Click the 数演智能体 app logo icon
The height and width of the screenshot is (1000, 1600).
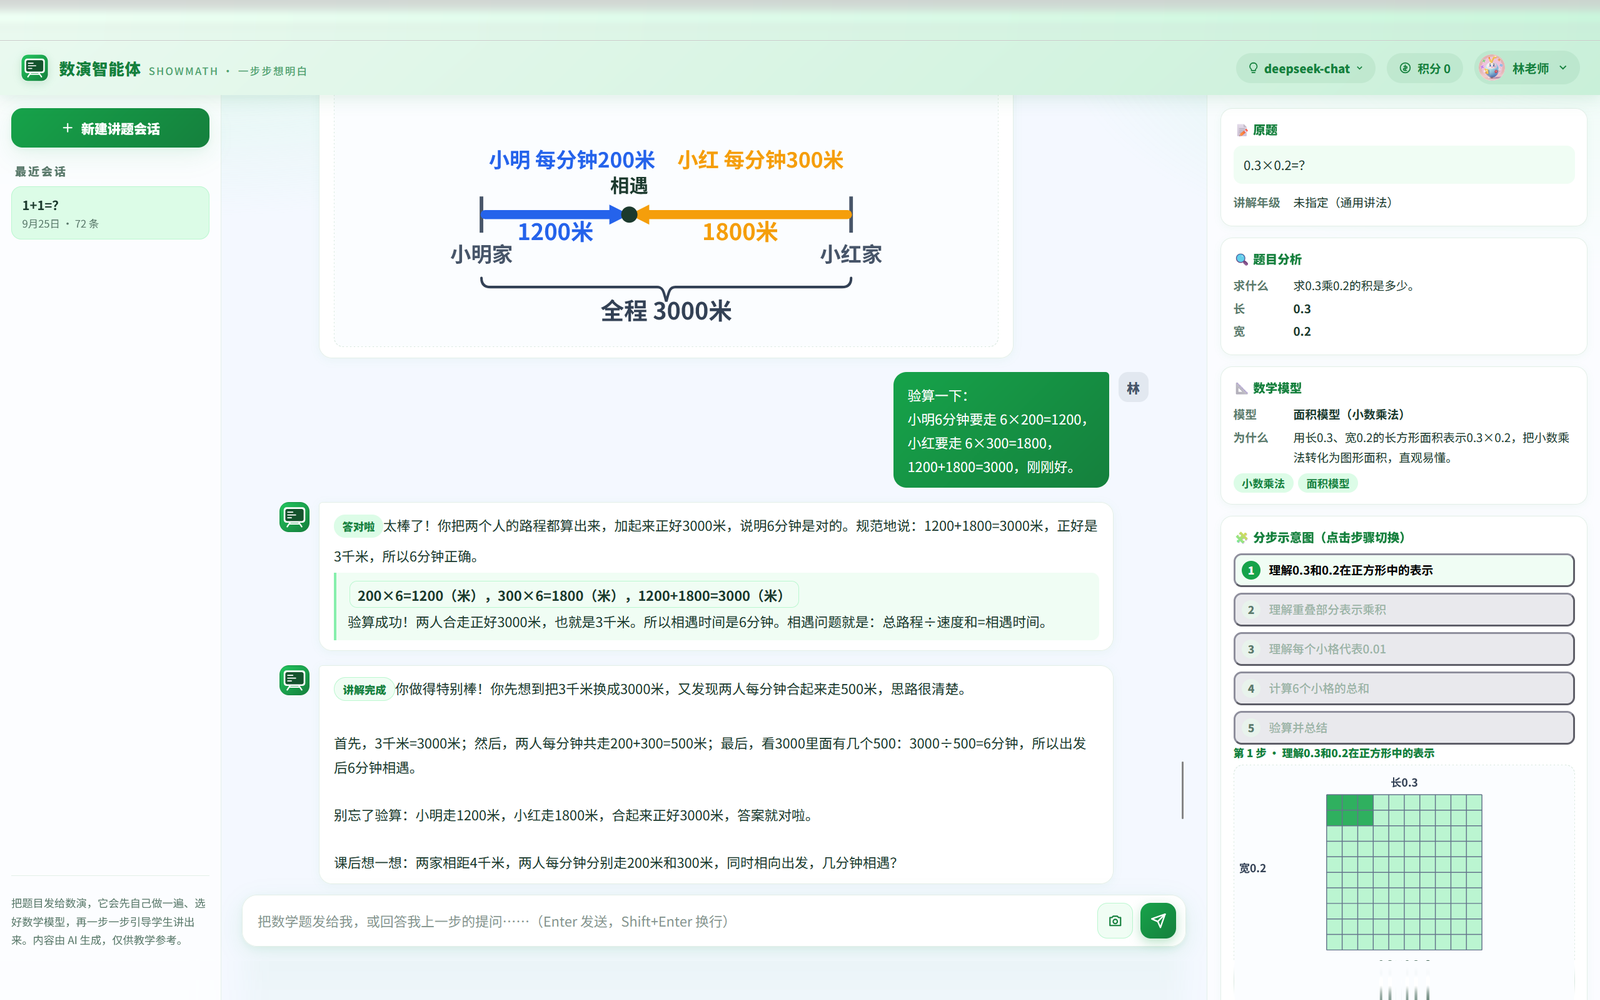tap(35, 68)
